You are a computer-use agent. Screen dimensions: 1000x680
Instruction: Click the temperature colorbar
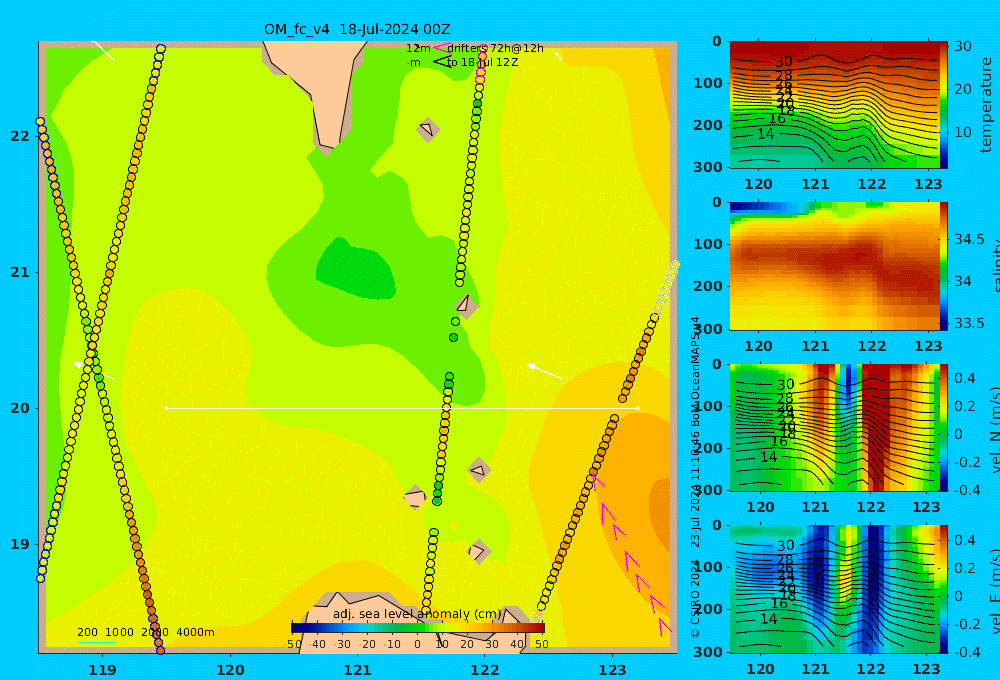coord(944,105)
